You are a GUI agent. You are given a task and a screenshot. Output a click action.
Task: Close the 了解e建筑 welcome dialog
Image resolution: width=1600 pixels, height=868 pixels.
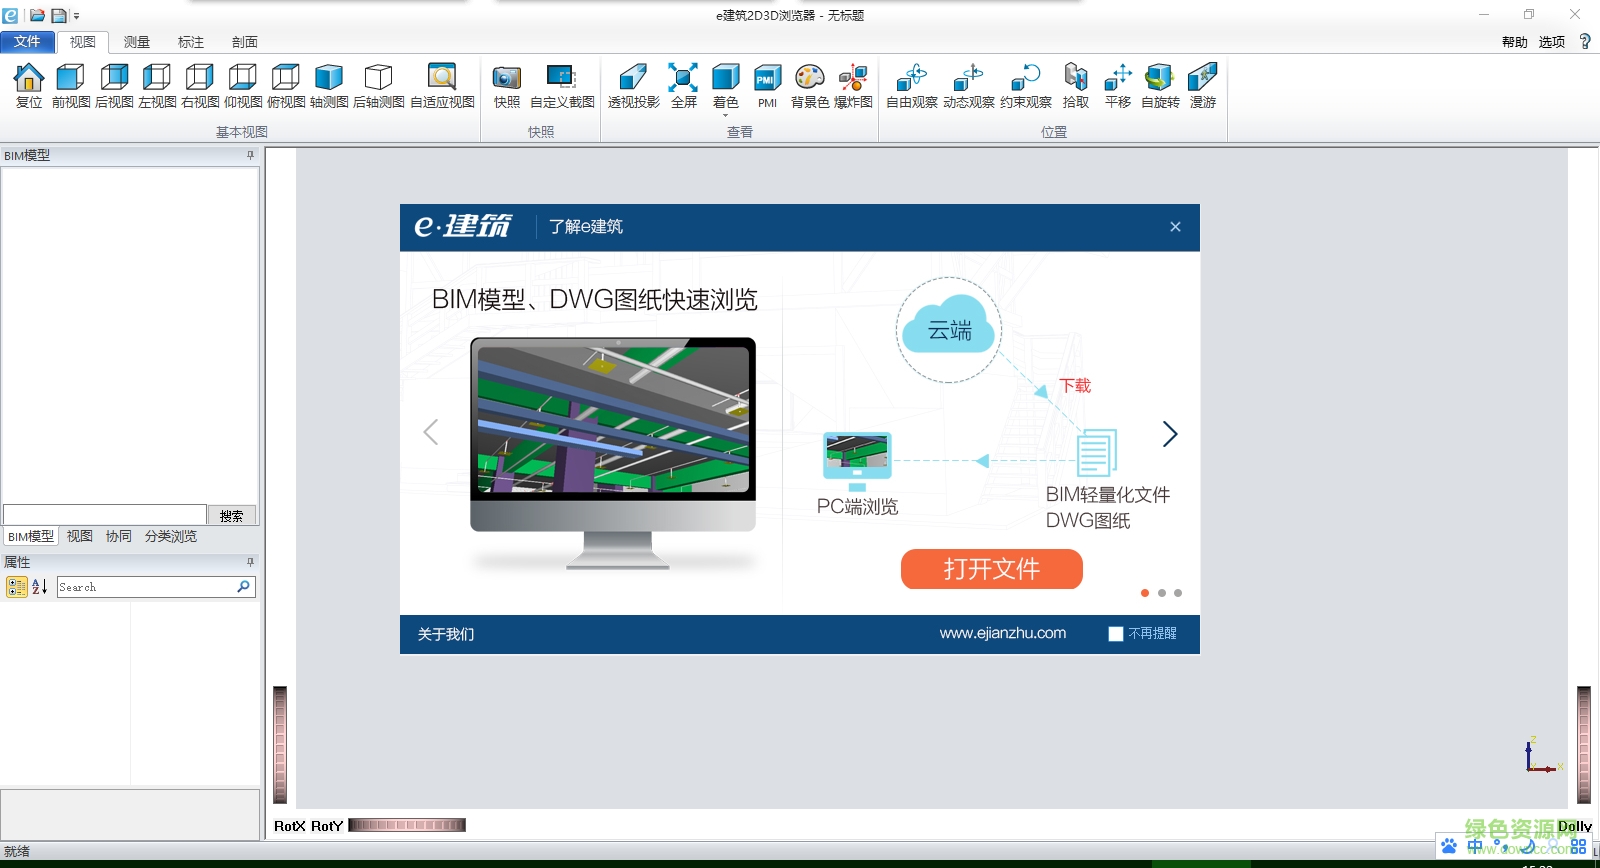pos(1176,227)
